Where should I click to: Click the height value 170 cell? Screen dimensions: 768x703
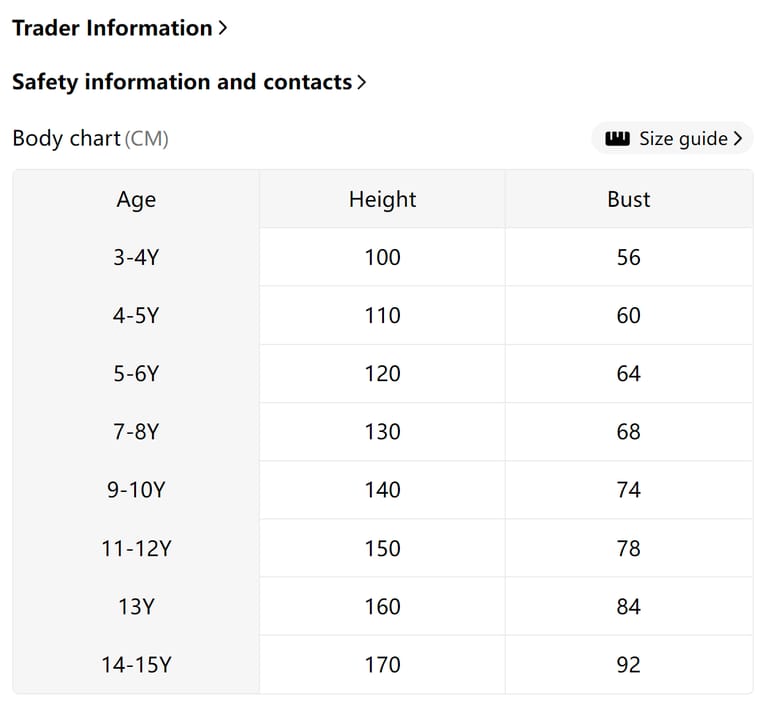coord(382,664)
